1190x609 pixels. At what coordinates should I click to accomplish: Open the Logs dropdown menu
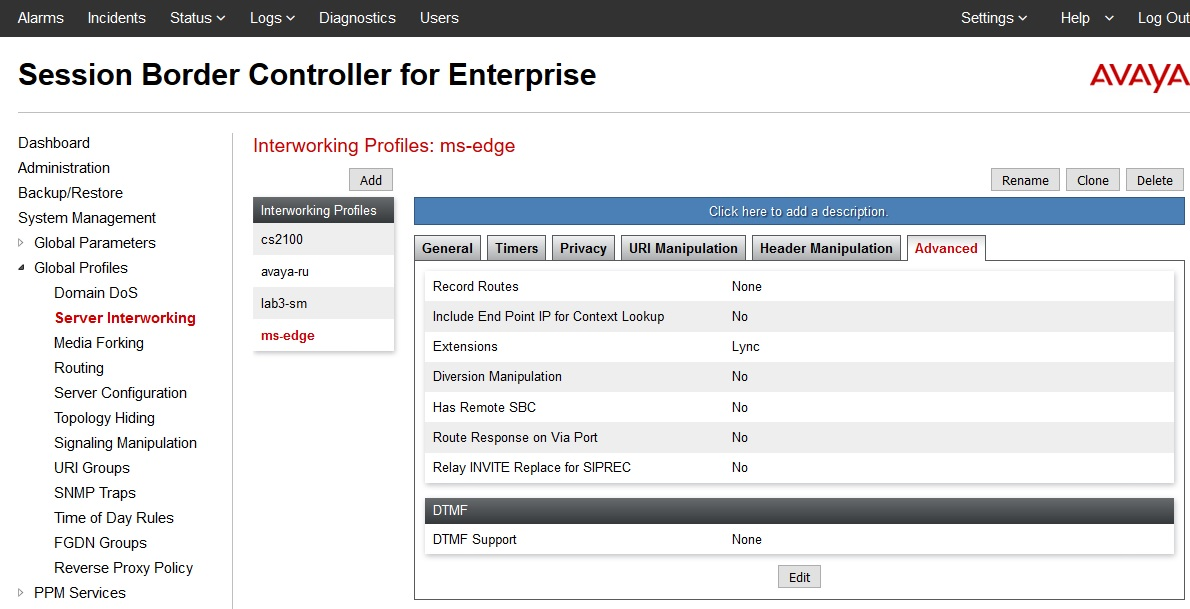point(272,18)
